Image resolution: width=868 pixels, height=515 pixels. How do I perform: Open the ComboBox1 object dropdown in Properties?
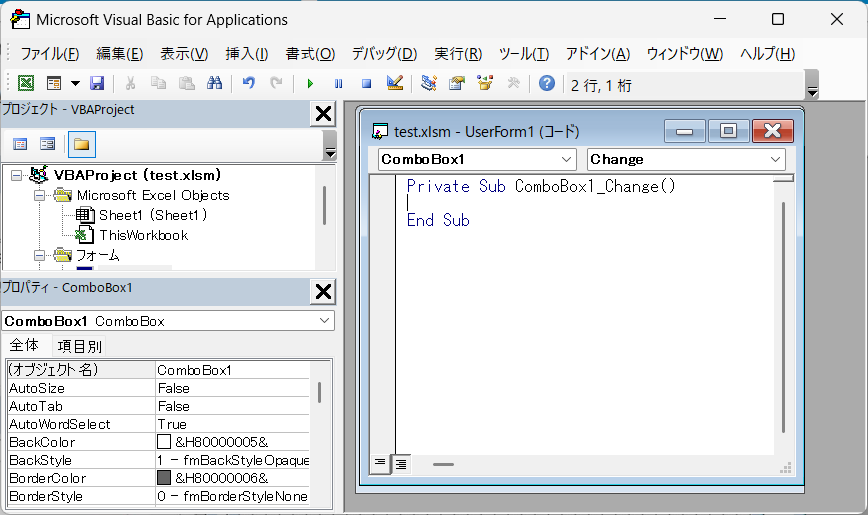point(324,321)
